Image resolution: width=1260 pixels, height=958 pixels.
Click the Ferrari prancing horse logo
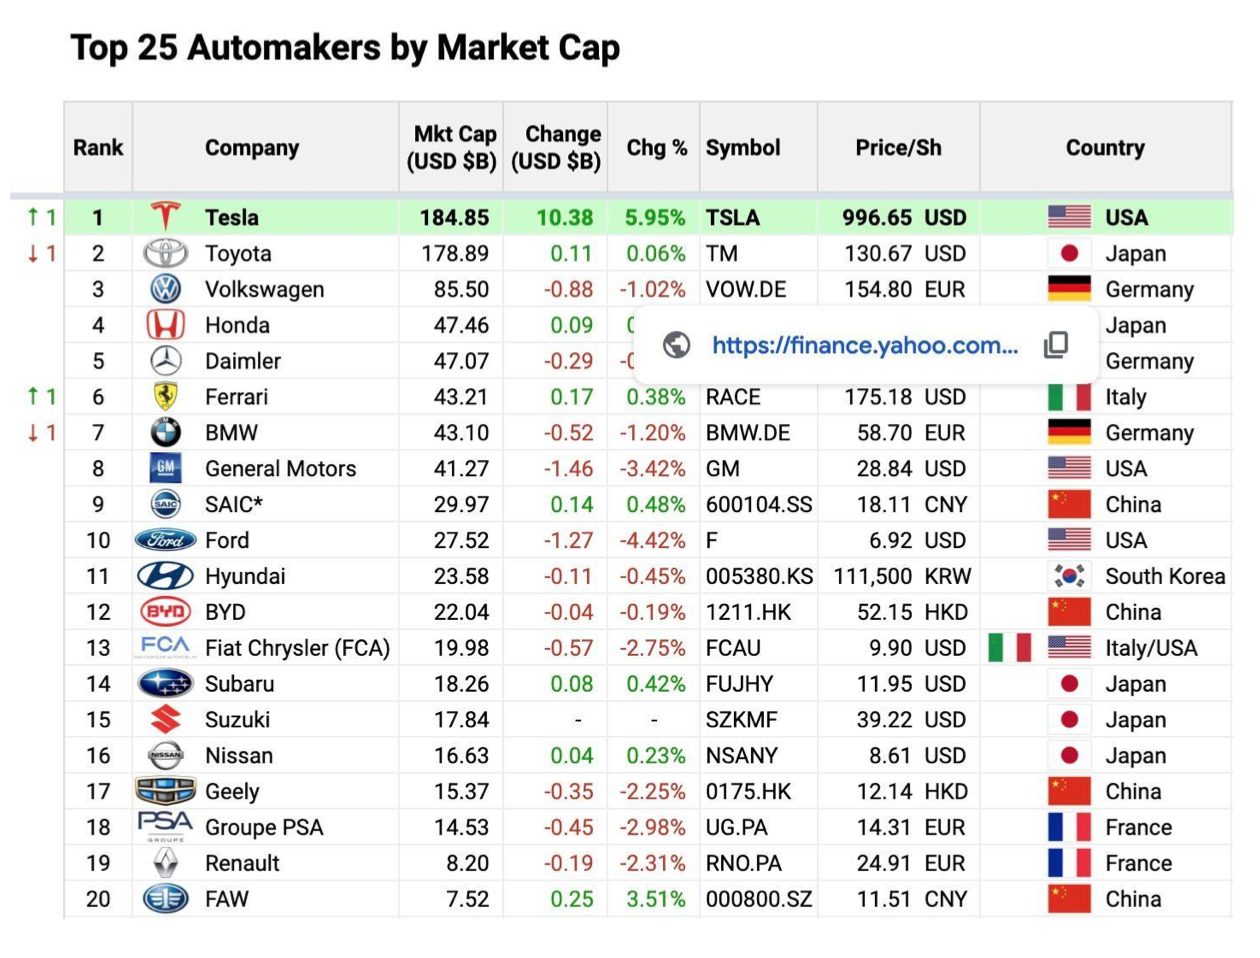[x=165, y=397]
